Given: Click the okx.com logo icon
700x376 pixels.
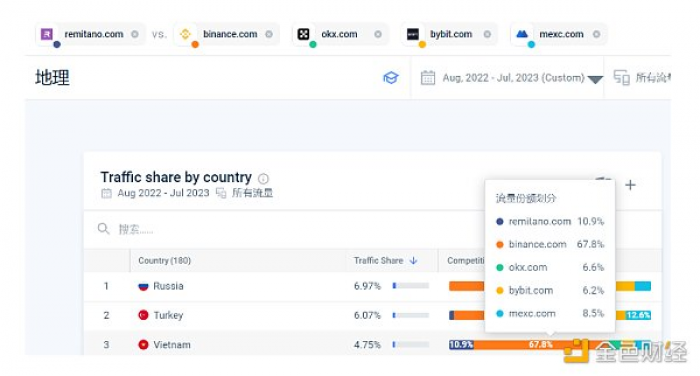Looking at the screenshot, I should tap(304, 34).
